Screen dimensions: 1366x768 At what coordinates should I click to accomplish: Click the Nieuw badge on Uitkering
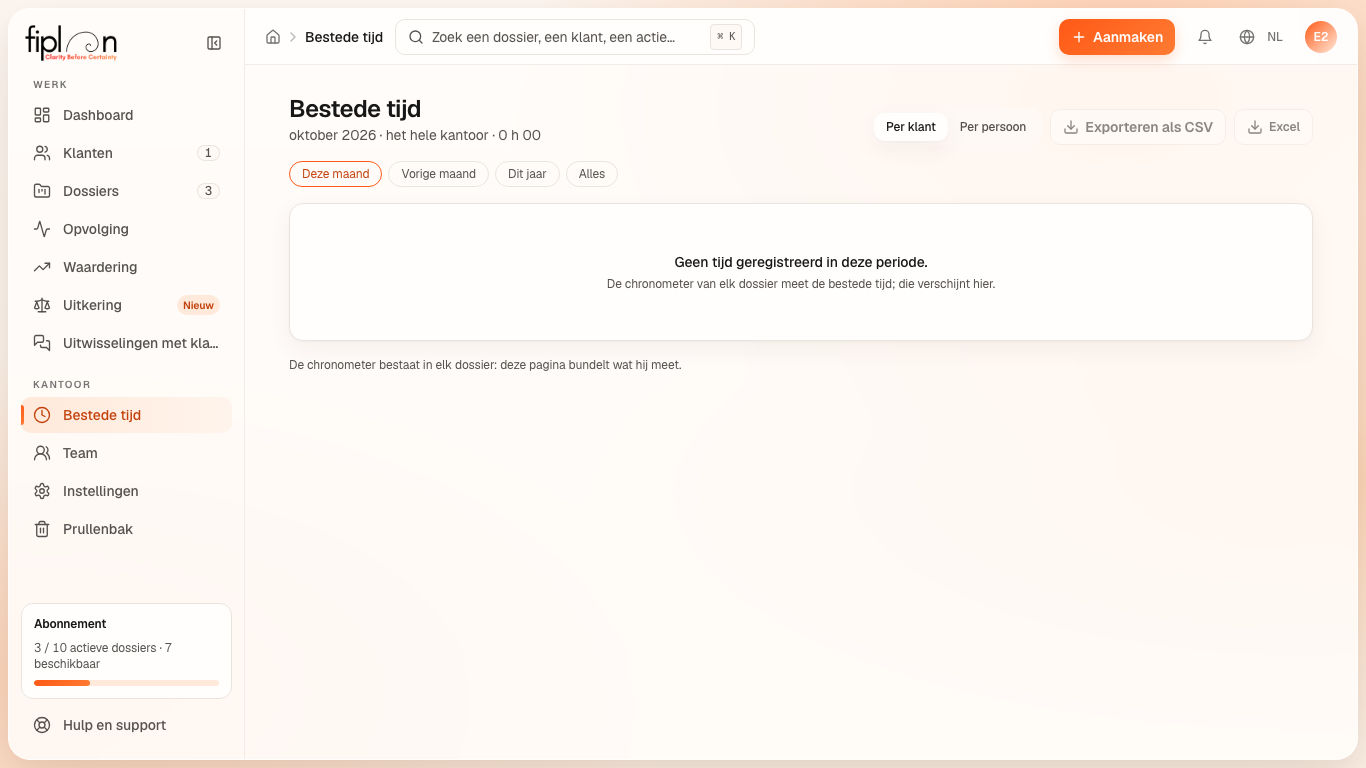point(198,305)
